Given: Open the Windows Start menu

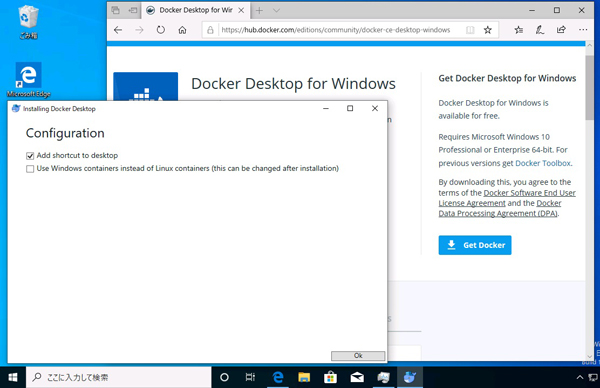Looking at the screenshot, I should coord(13,377).
